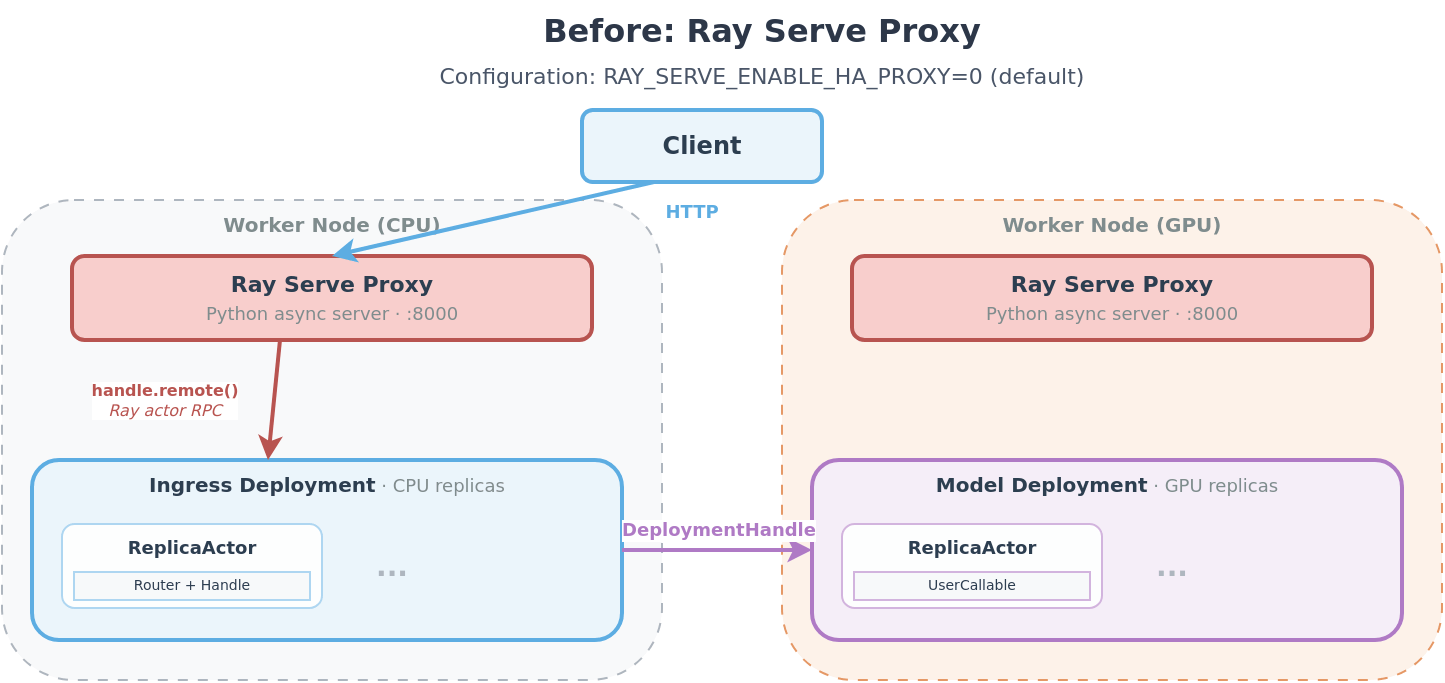Toggle the Router + Handle component
The image size is (1445, 683).
coord(192,586)
